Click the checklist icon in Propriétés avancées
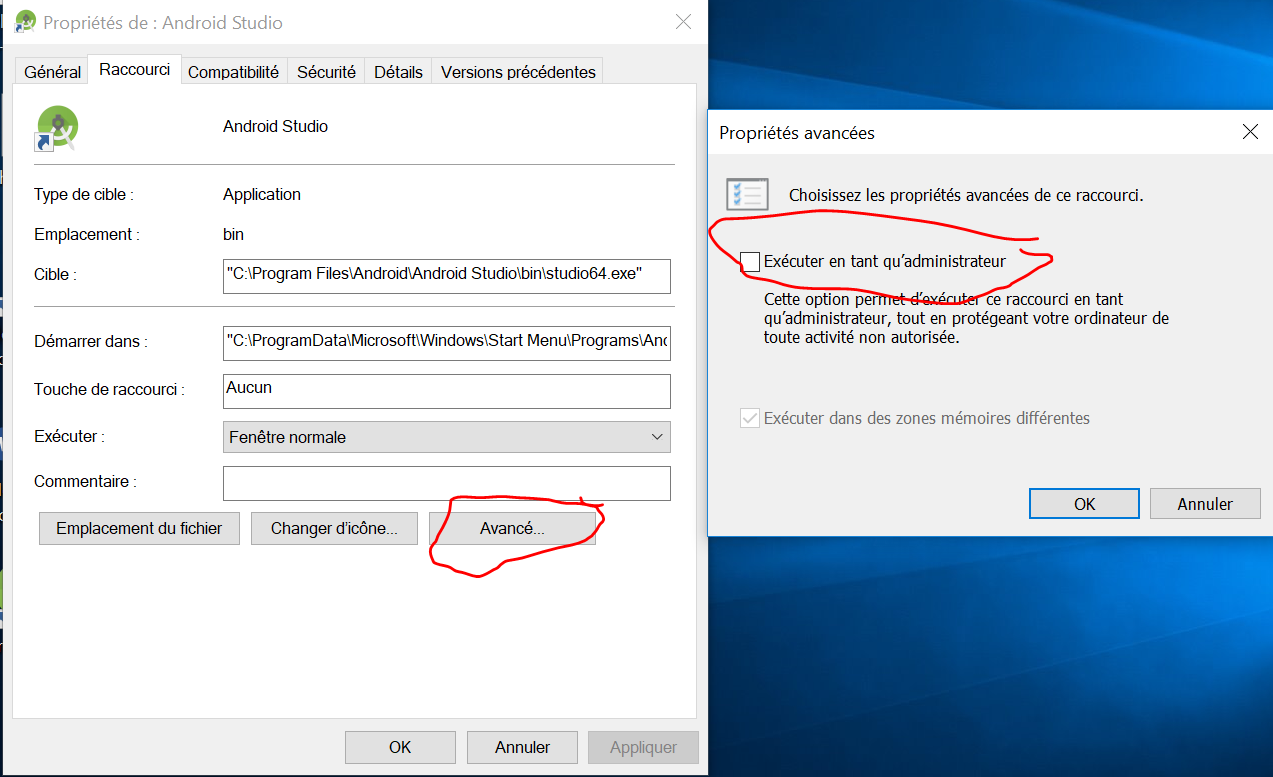Viewport: 1273px width, 777px height. [x=747, y=194]
